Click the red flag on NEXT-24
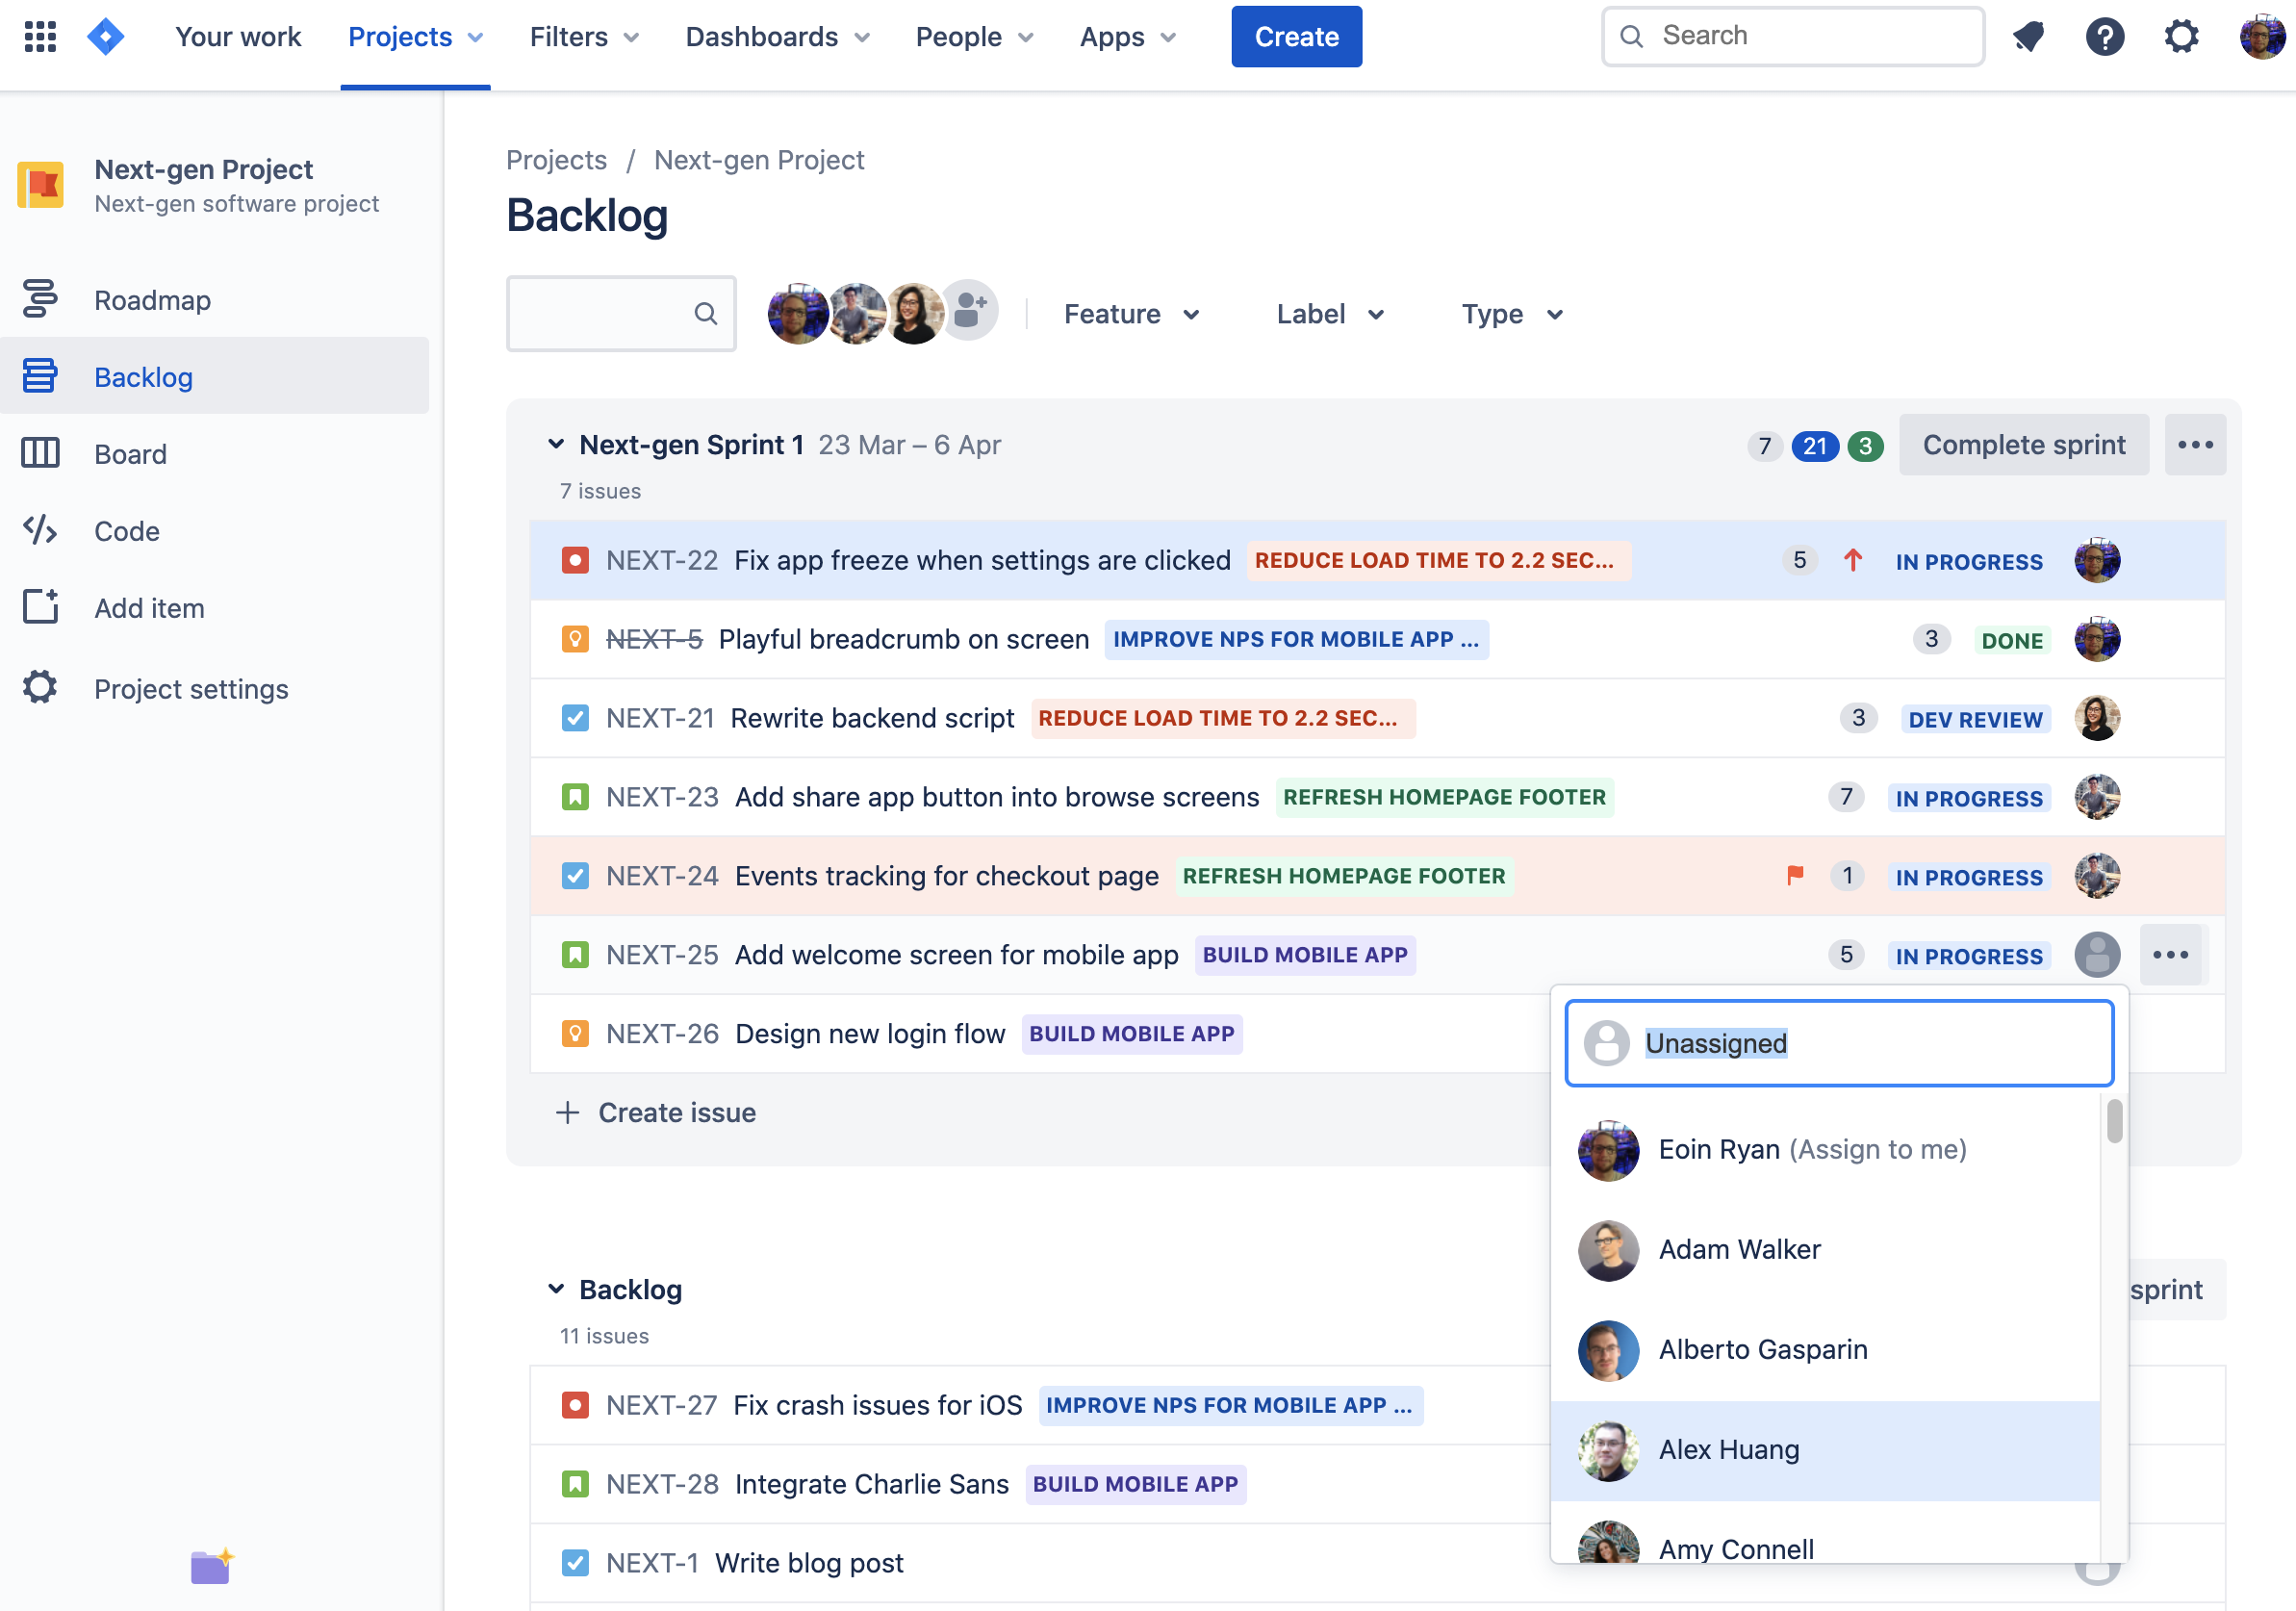This screenshot has height=1611, width=2296. [1795, 875]
